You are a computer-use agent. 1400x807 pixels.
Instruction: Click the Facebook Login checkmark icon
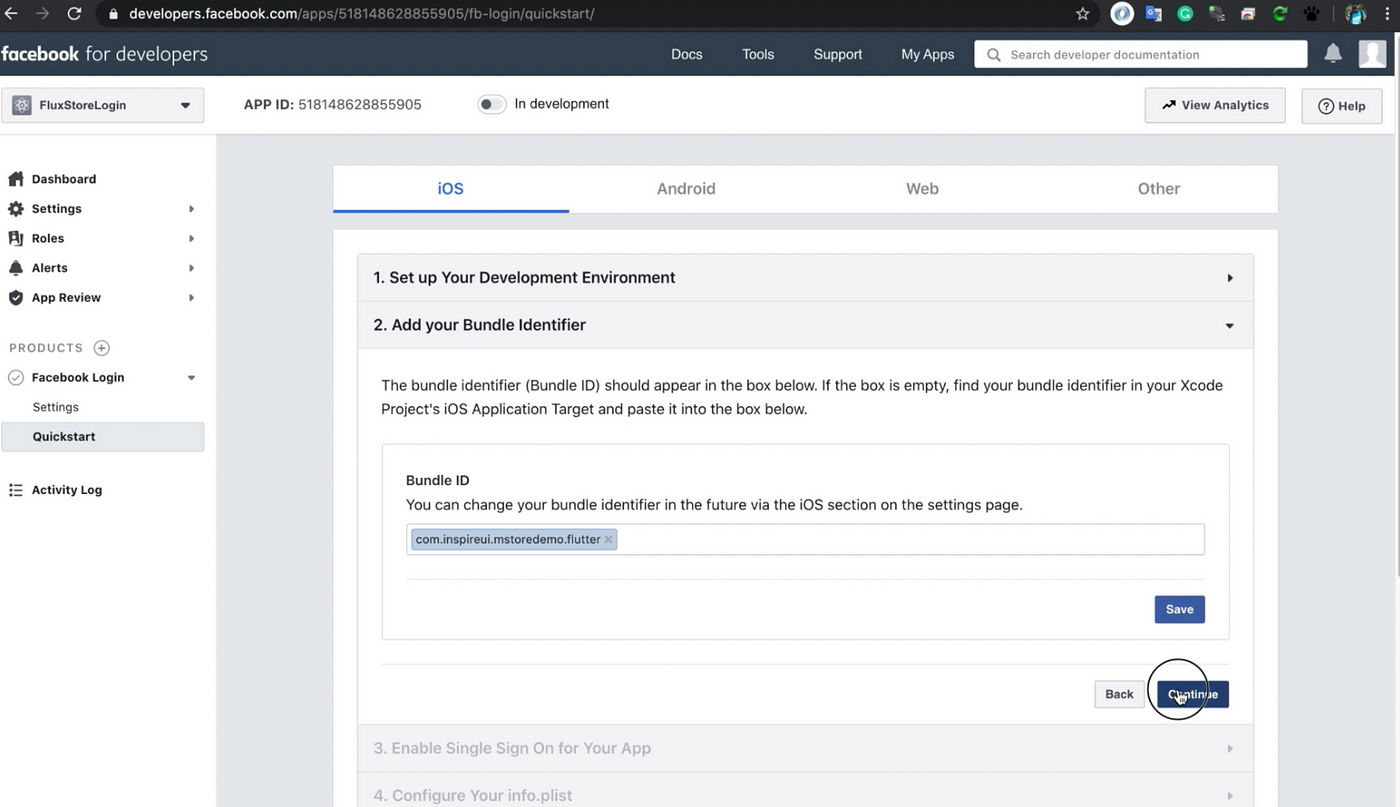point(15,378)
